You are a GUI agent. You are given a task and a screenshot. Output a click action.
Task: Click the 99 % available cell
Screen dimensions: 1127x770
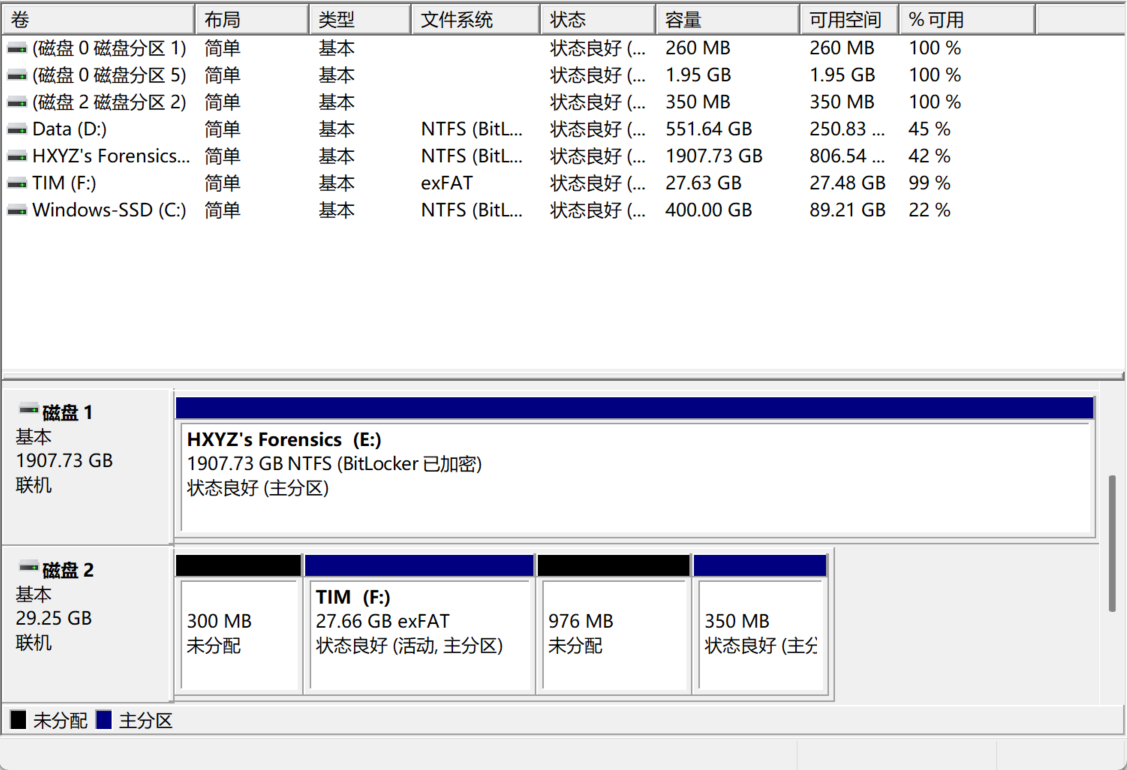click(929, 183)
